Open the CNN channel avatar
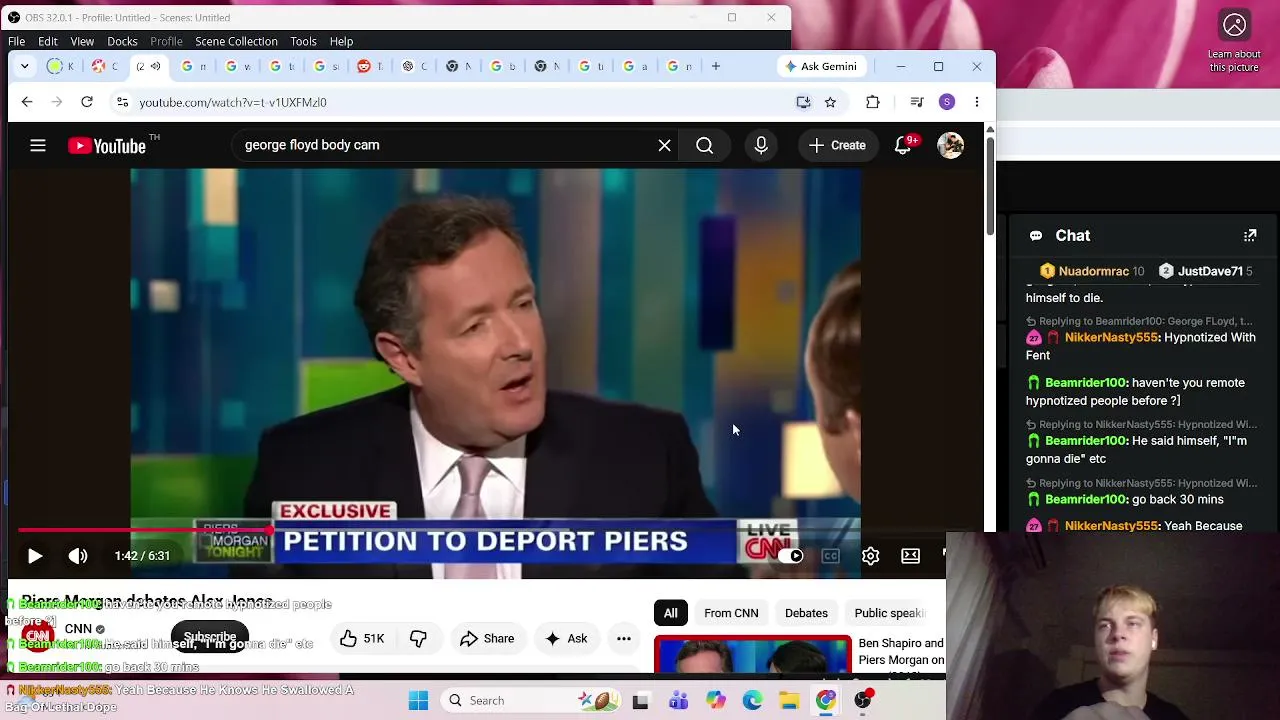This screenshot has height=720, width=1280. coord(37,634)
